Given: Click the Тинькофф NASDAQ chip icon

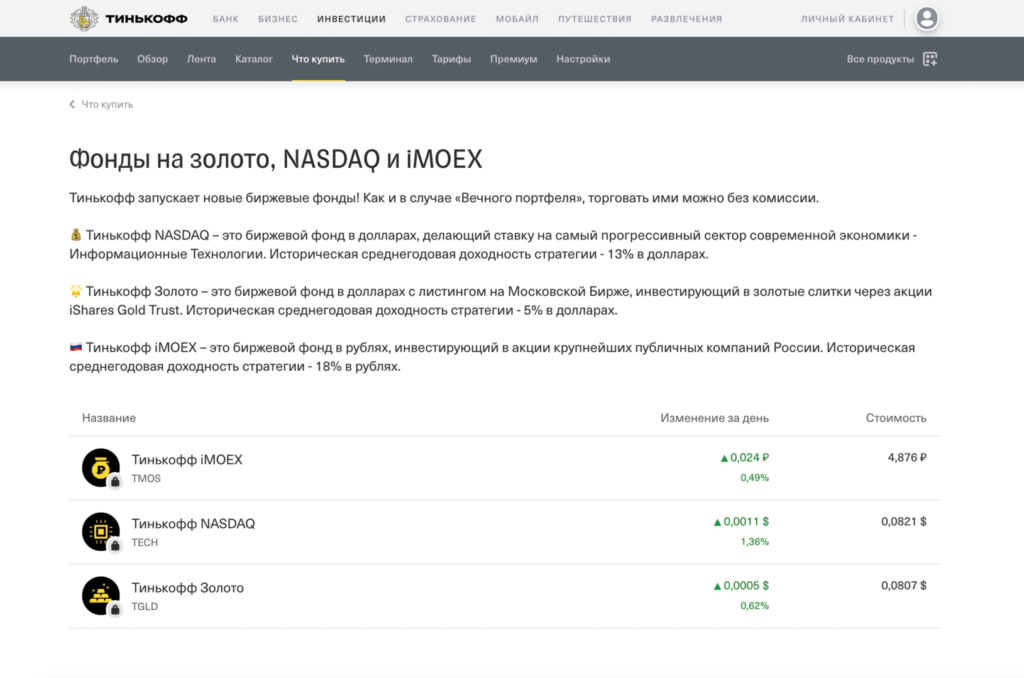Looking at the screenshot, I should (x=101, y=531).
